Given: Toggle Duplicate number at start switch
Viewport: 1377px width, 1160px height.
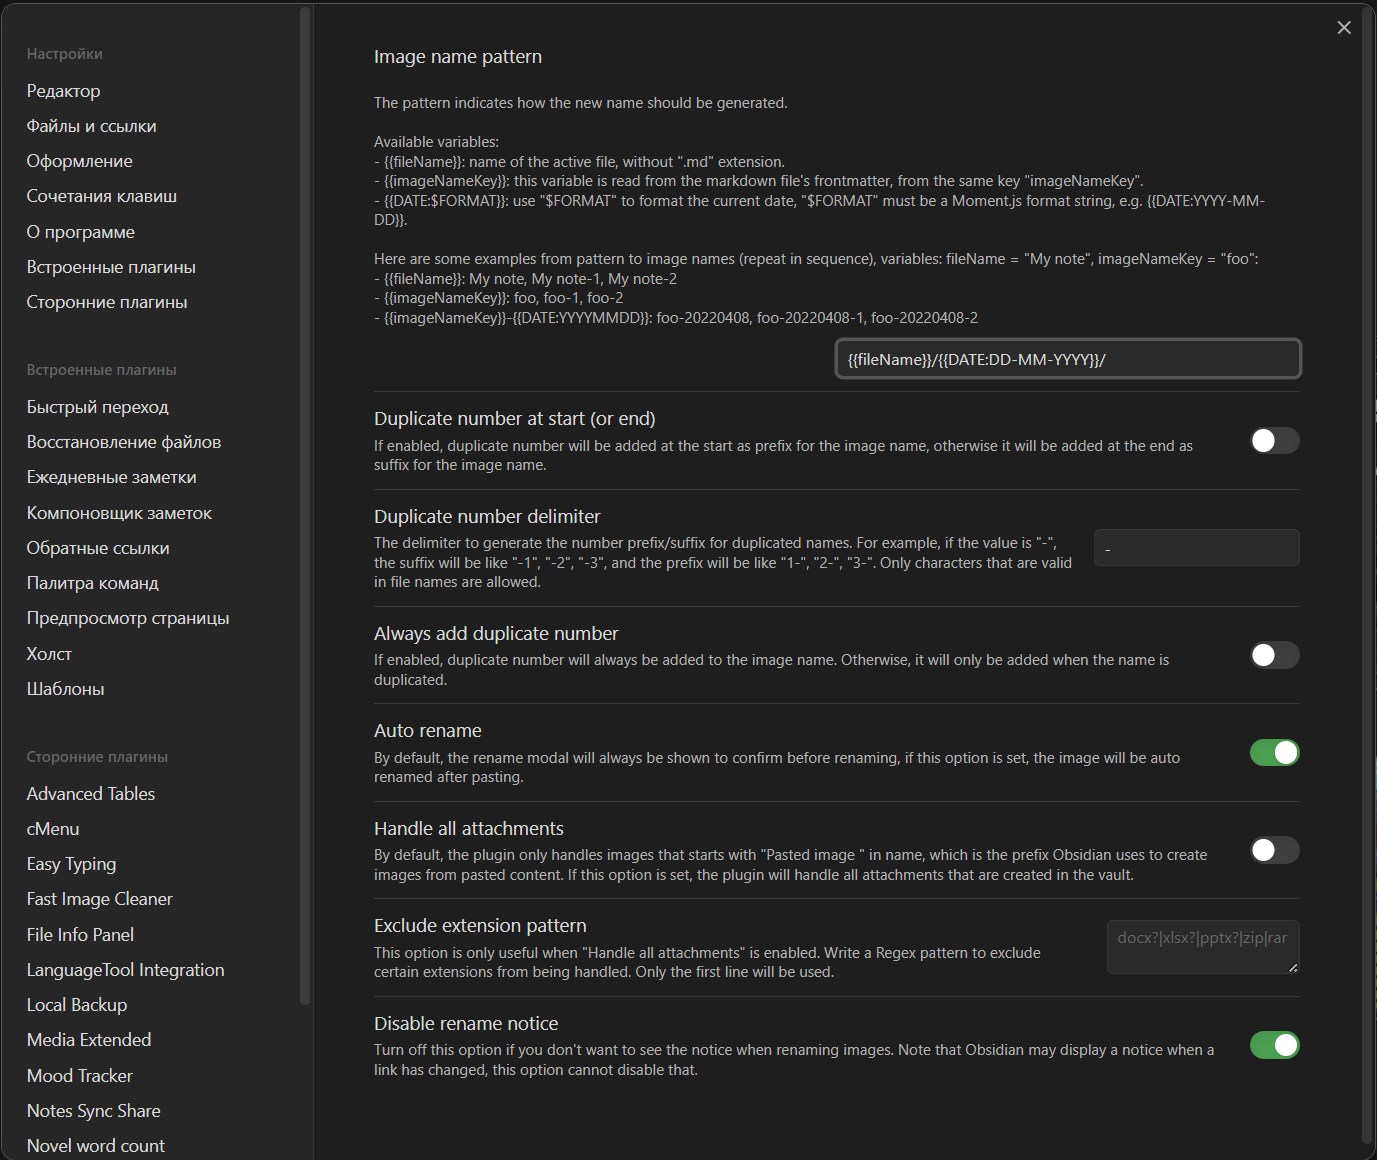Looking at the screenshot, I should click(1275, 441).
